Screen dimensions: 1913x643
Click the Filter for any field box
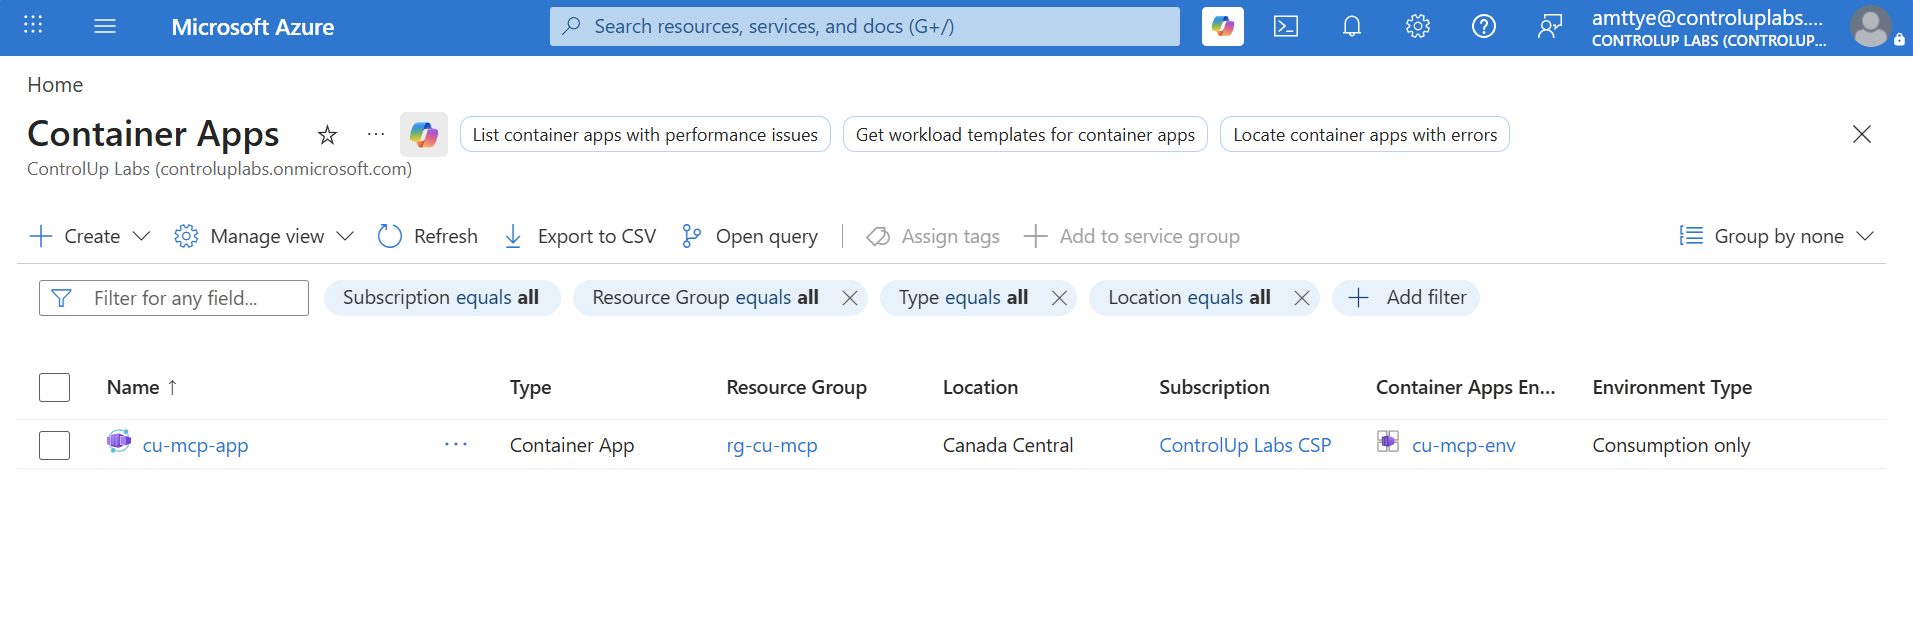point(174,298)
